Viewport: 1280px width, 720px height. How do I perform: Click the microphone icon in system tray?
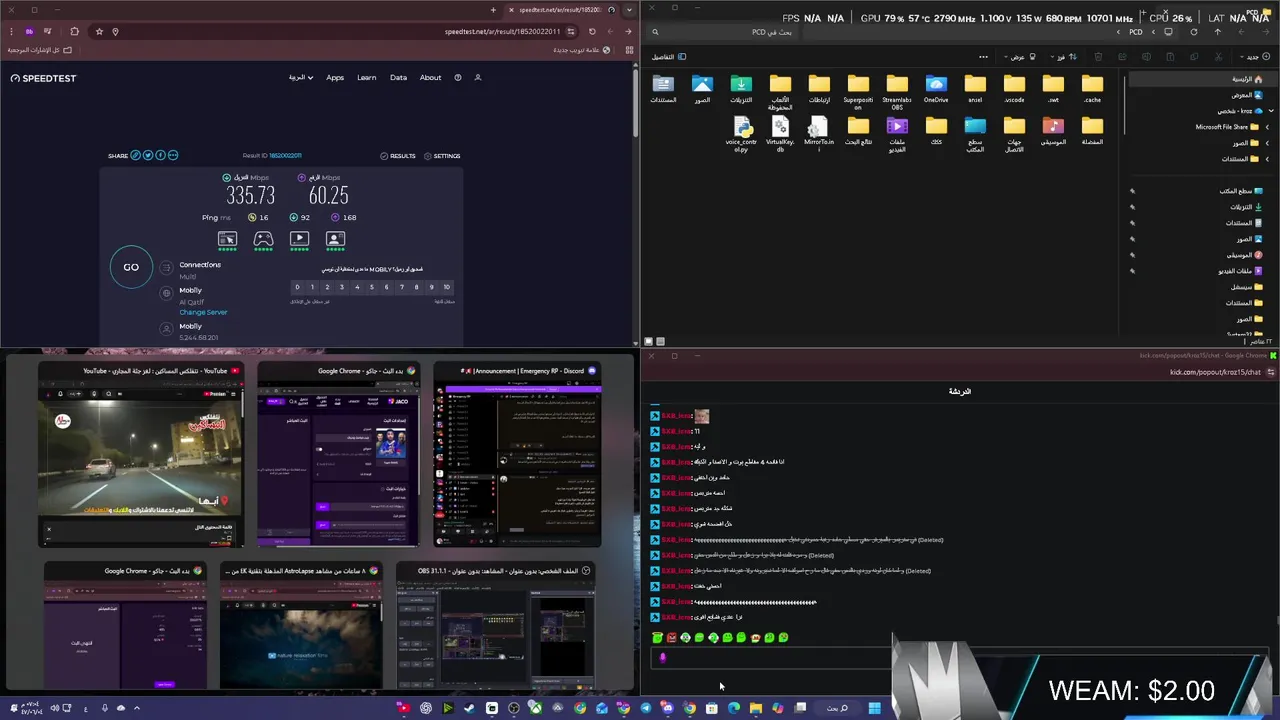click(x=104, y=708)
